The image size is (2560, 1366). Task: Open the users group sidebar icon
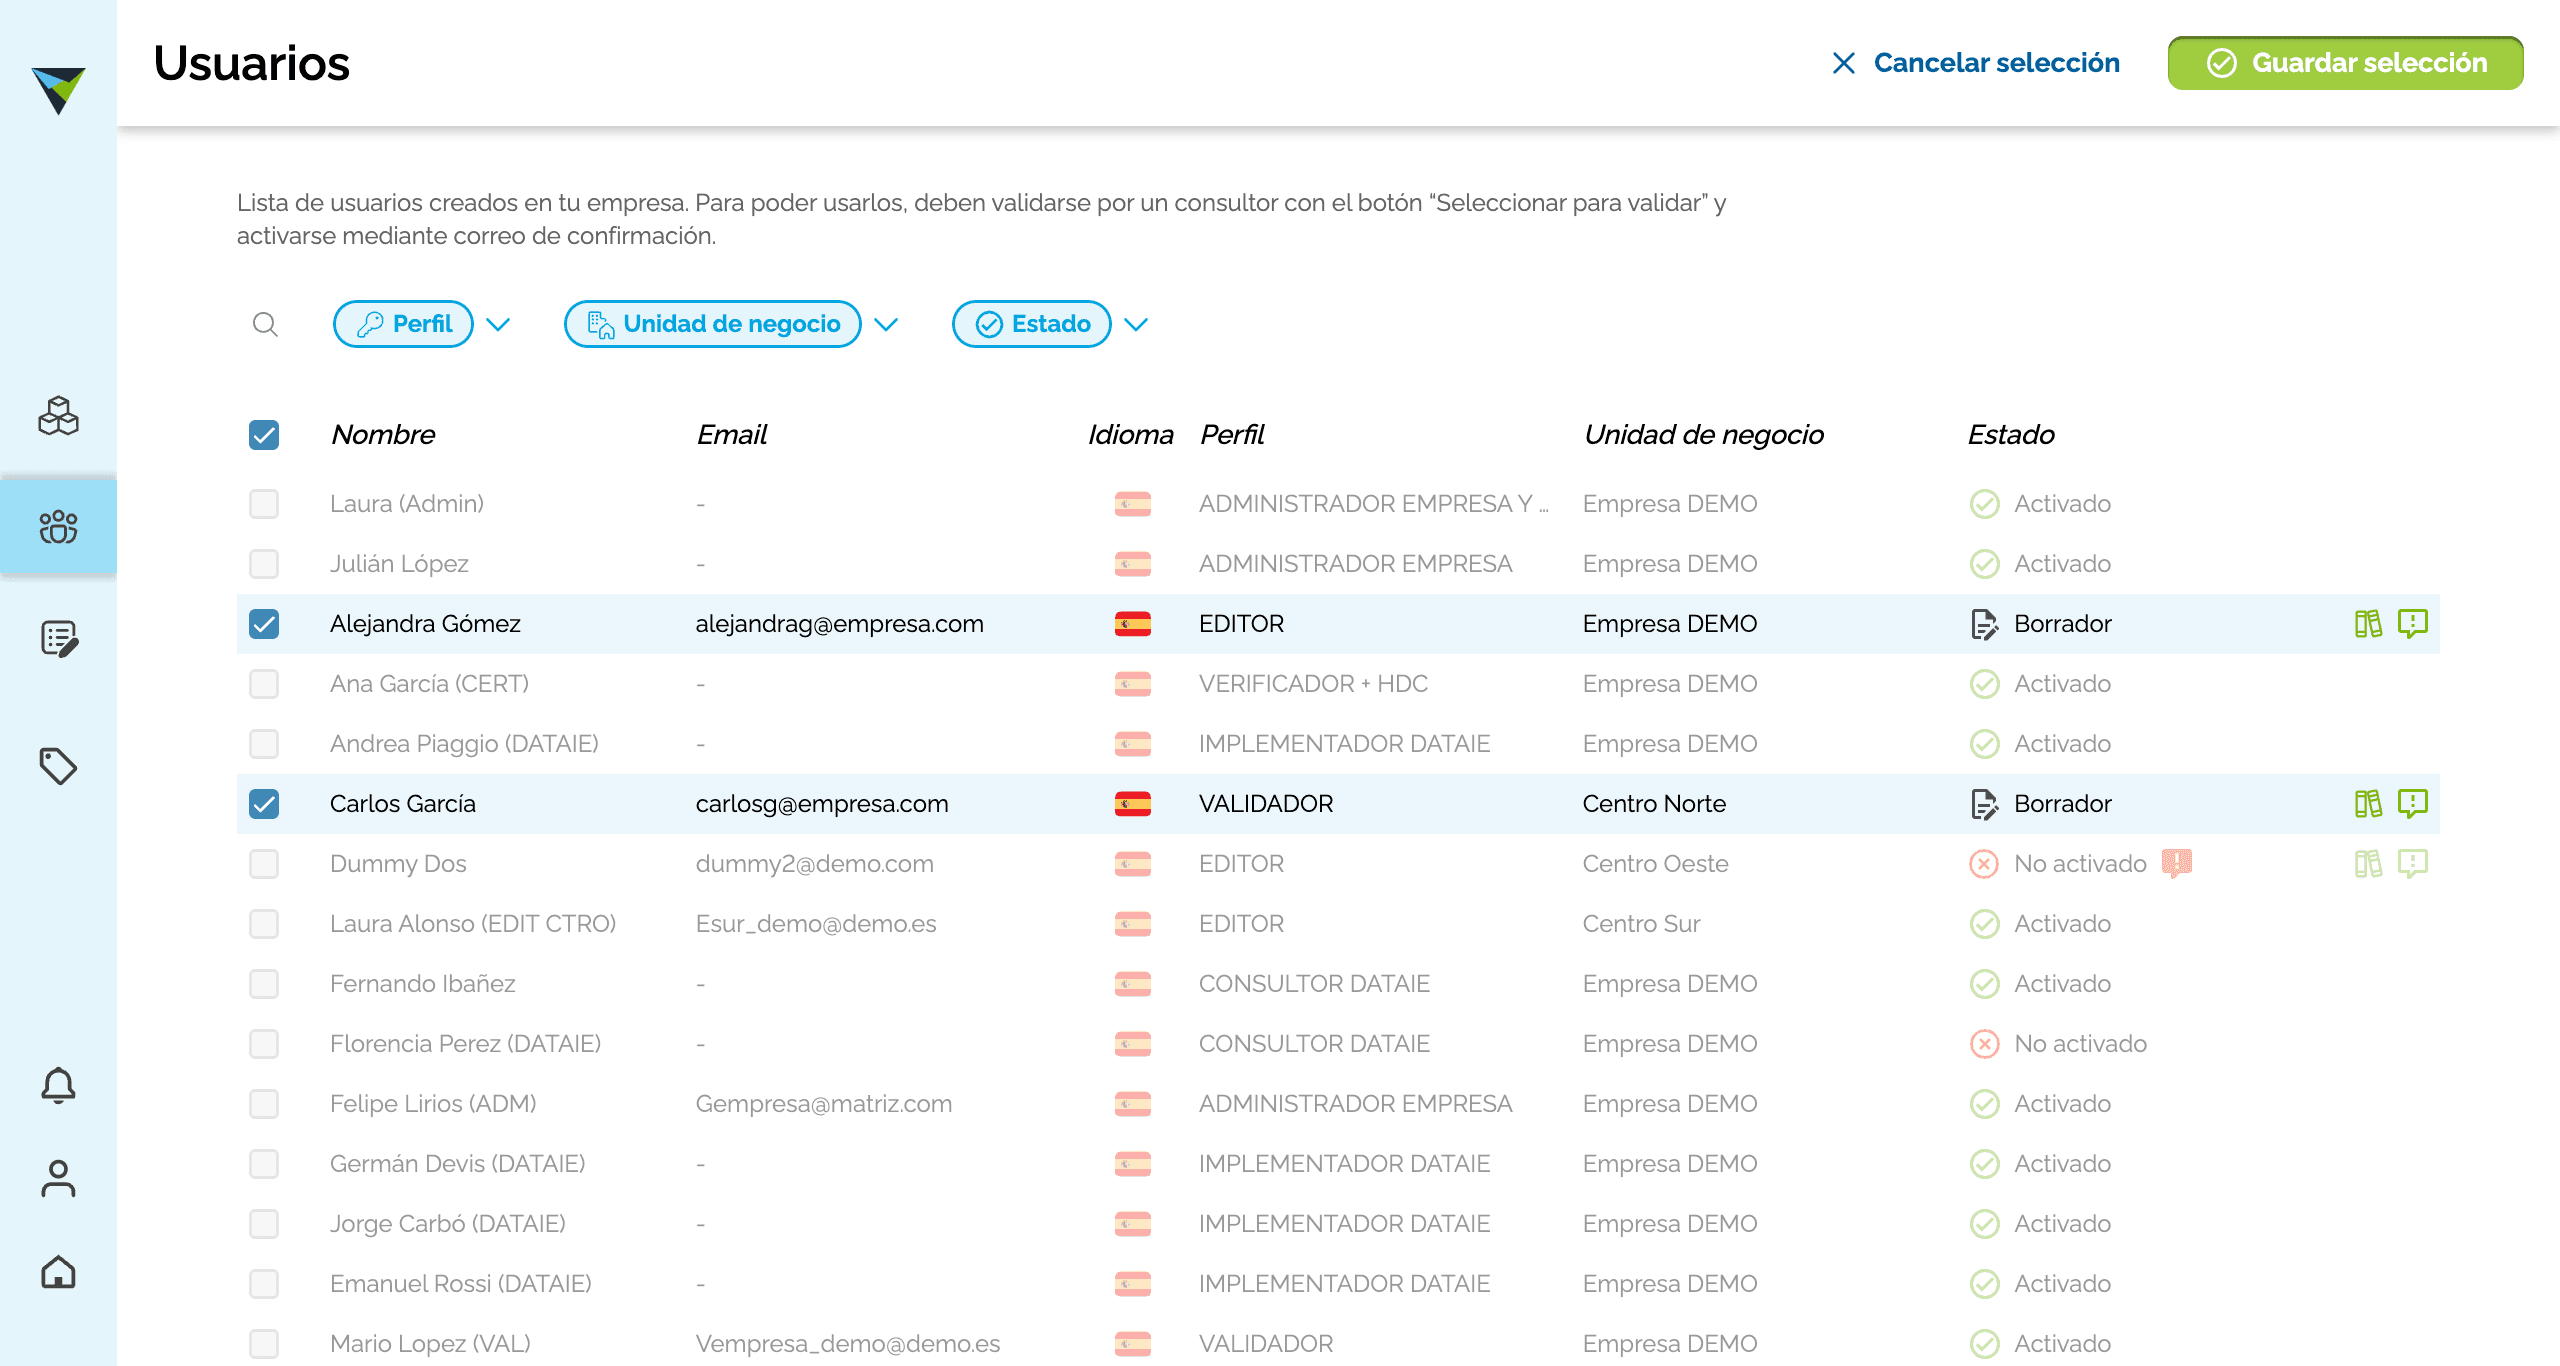click(58, 527)
